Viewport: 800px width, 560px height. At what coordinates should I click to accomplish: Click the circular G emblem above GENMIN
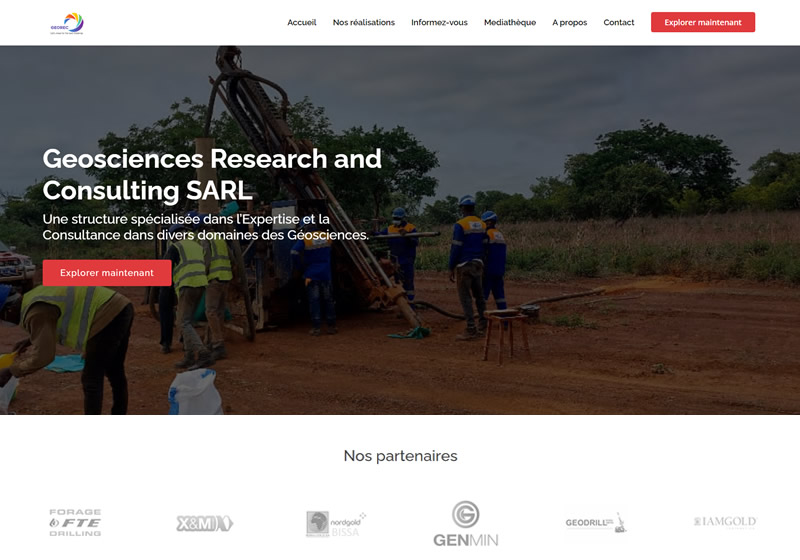[465, 514]
